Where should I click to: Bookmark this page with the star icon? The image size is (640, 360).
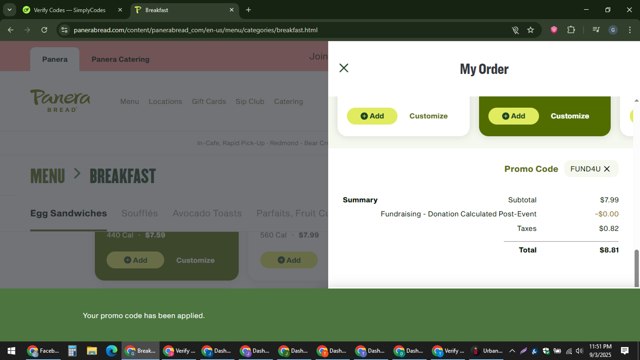530,30
